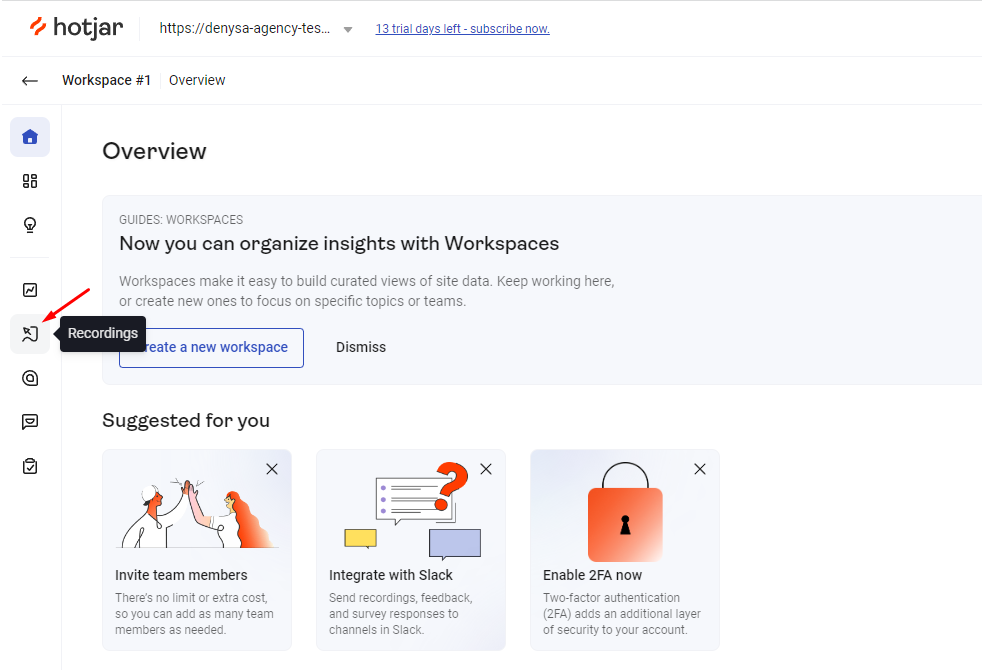Close the Integrate with Slack card
This screenshot has width=982, height=670.
486,469
